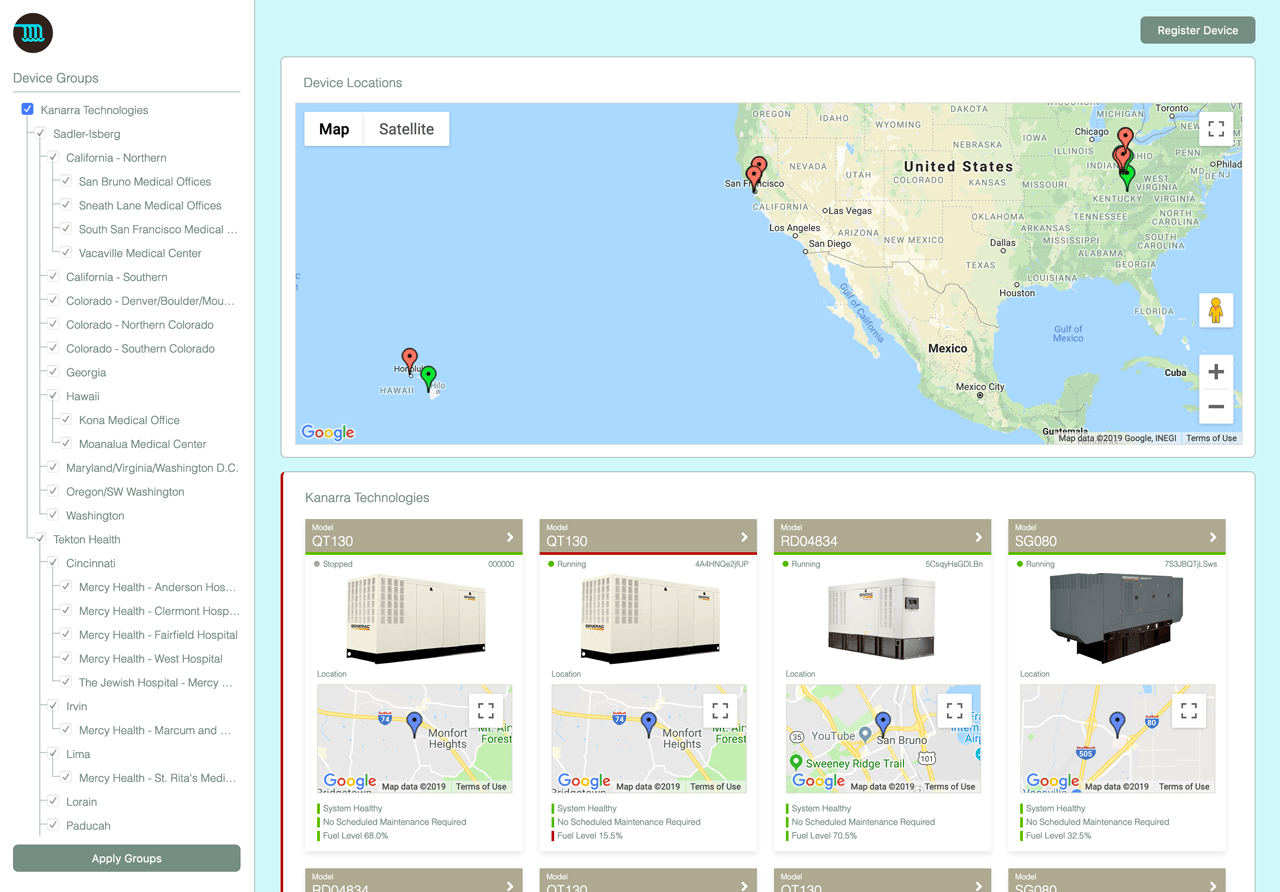Expand the stopped QT130's location map fullscreen

486,710
